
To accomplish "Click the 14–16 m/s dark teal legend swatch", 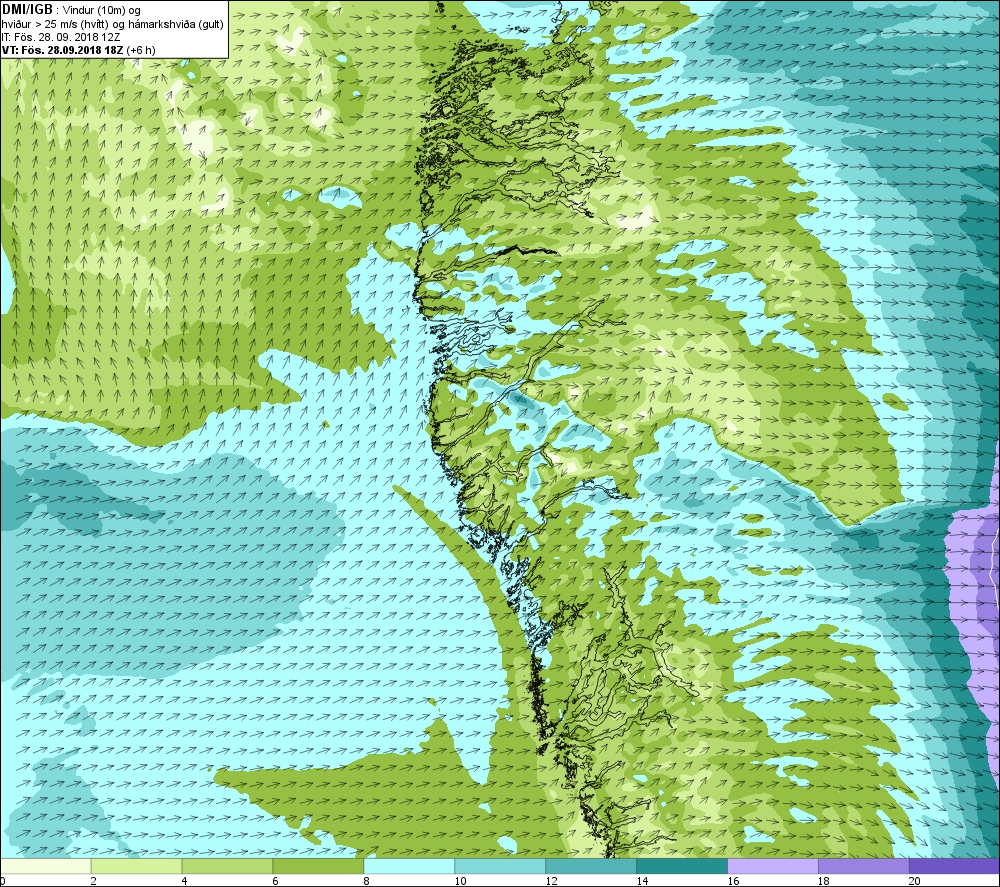I will (682, 866).
